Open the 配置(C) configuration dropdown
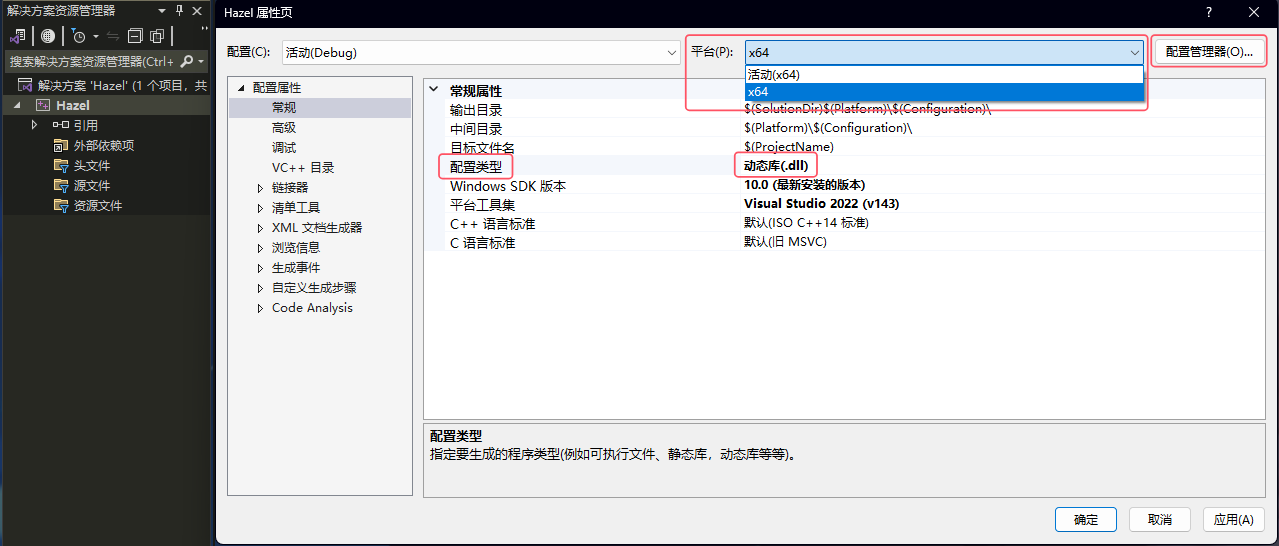The width and height of the screenshot is (1279, 546). tap(481, 52)
